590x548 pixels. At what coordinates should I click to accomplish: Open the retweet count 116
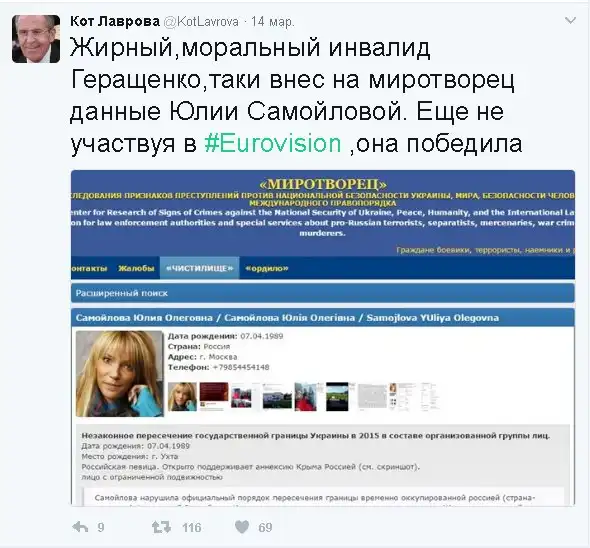click(x=192, y=528)
